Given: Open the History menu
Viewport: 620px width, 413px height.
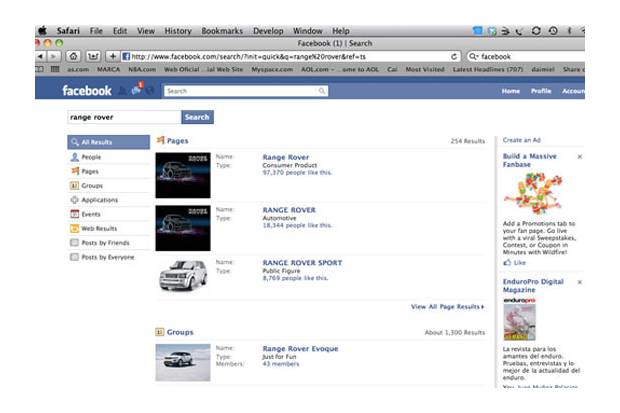Looking at the screenshot, I should (x=178, y=31).
